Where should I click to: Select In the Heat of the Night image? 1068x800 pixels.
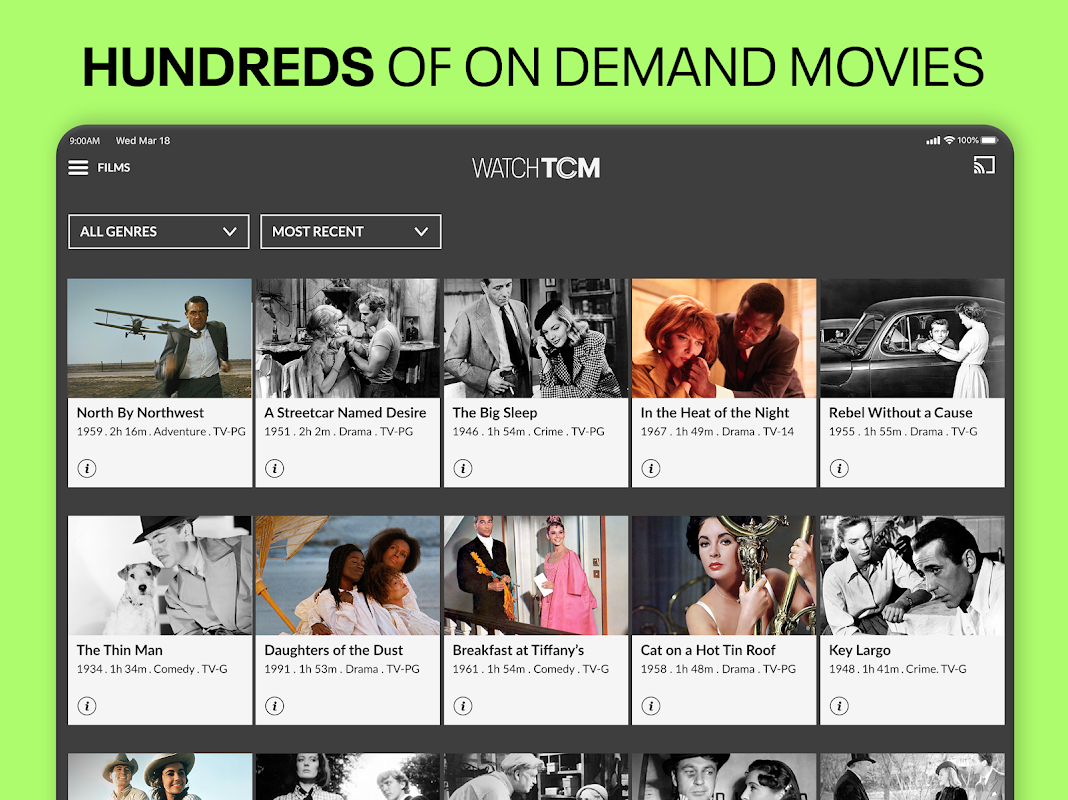click(723, 338)
